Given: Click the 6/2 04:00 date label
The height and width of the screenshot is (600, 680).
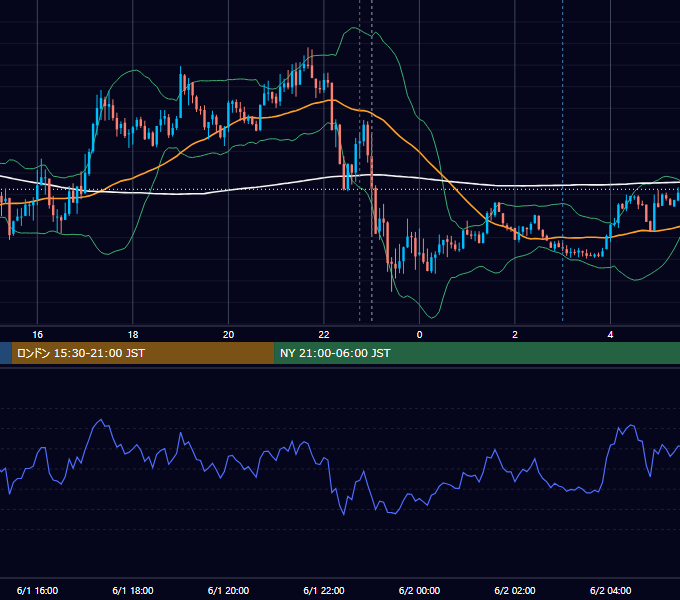Looking at the screenshot, I should point(611,590).
